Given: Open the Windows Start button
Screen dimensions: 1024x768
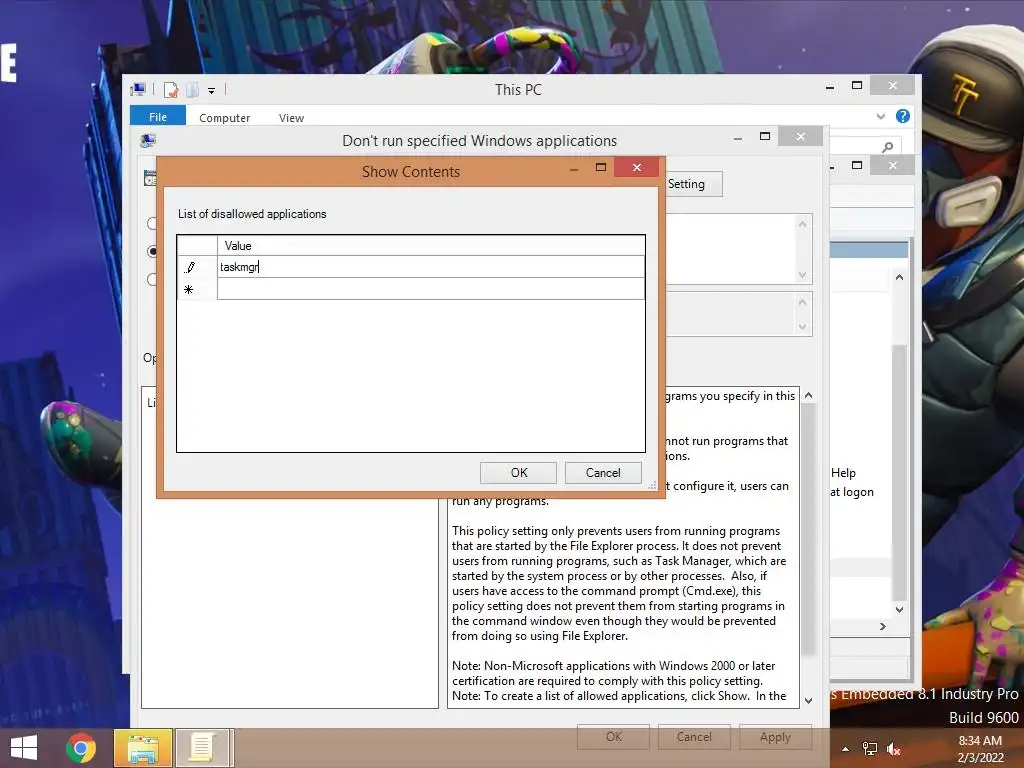Looking at the screenshot, I should [24, 748].
